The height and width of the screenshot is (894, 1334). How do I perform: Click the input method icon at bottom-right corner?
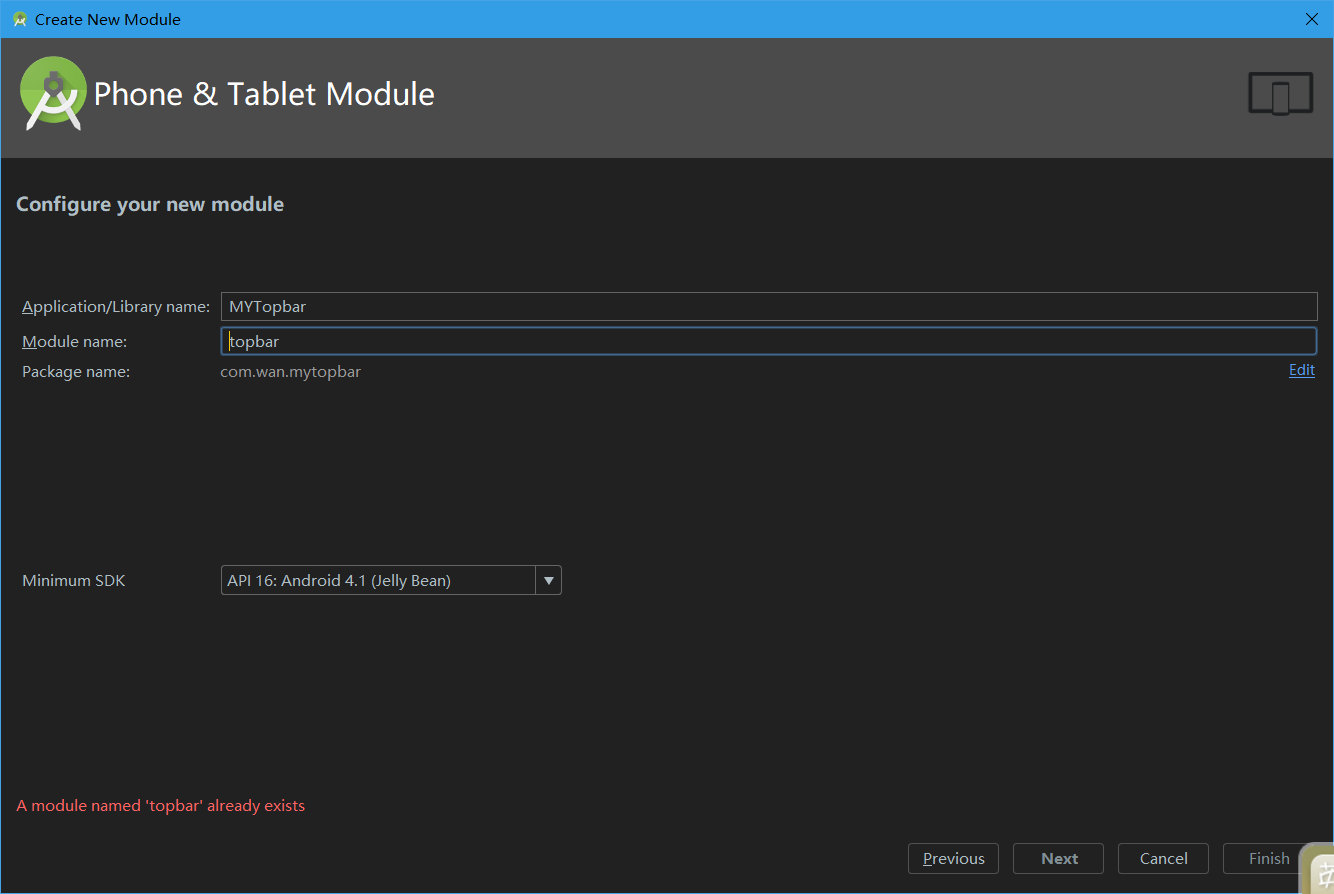(1318, 868)
